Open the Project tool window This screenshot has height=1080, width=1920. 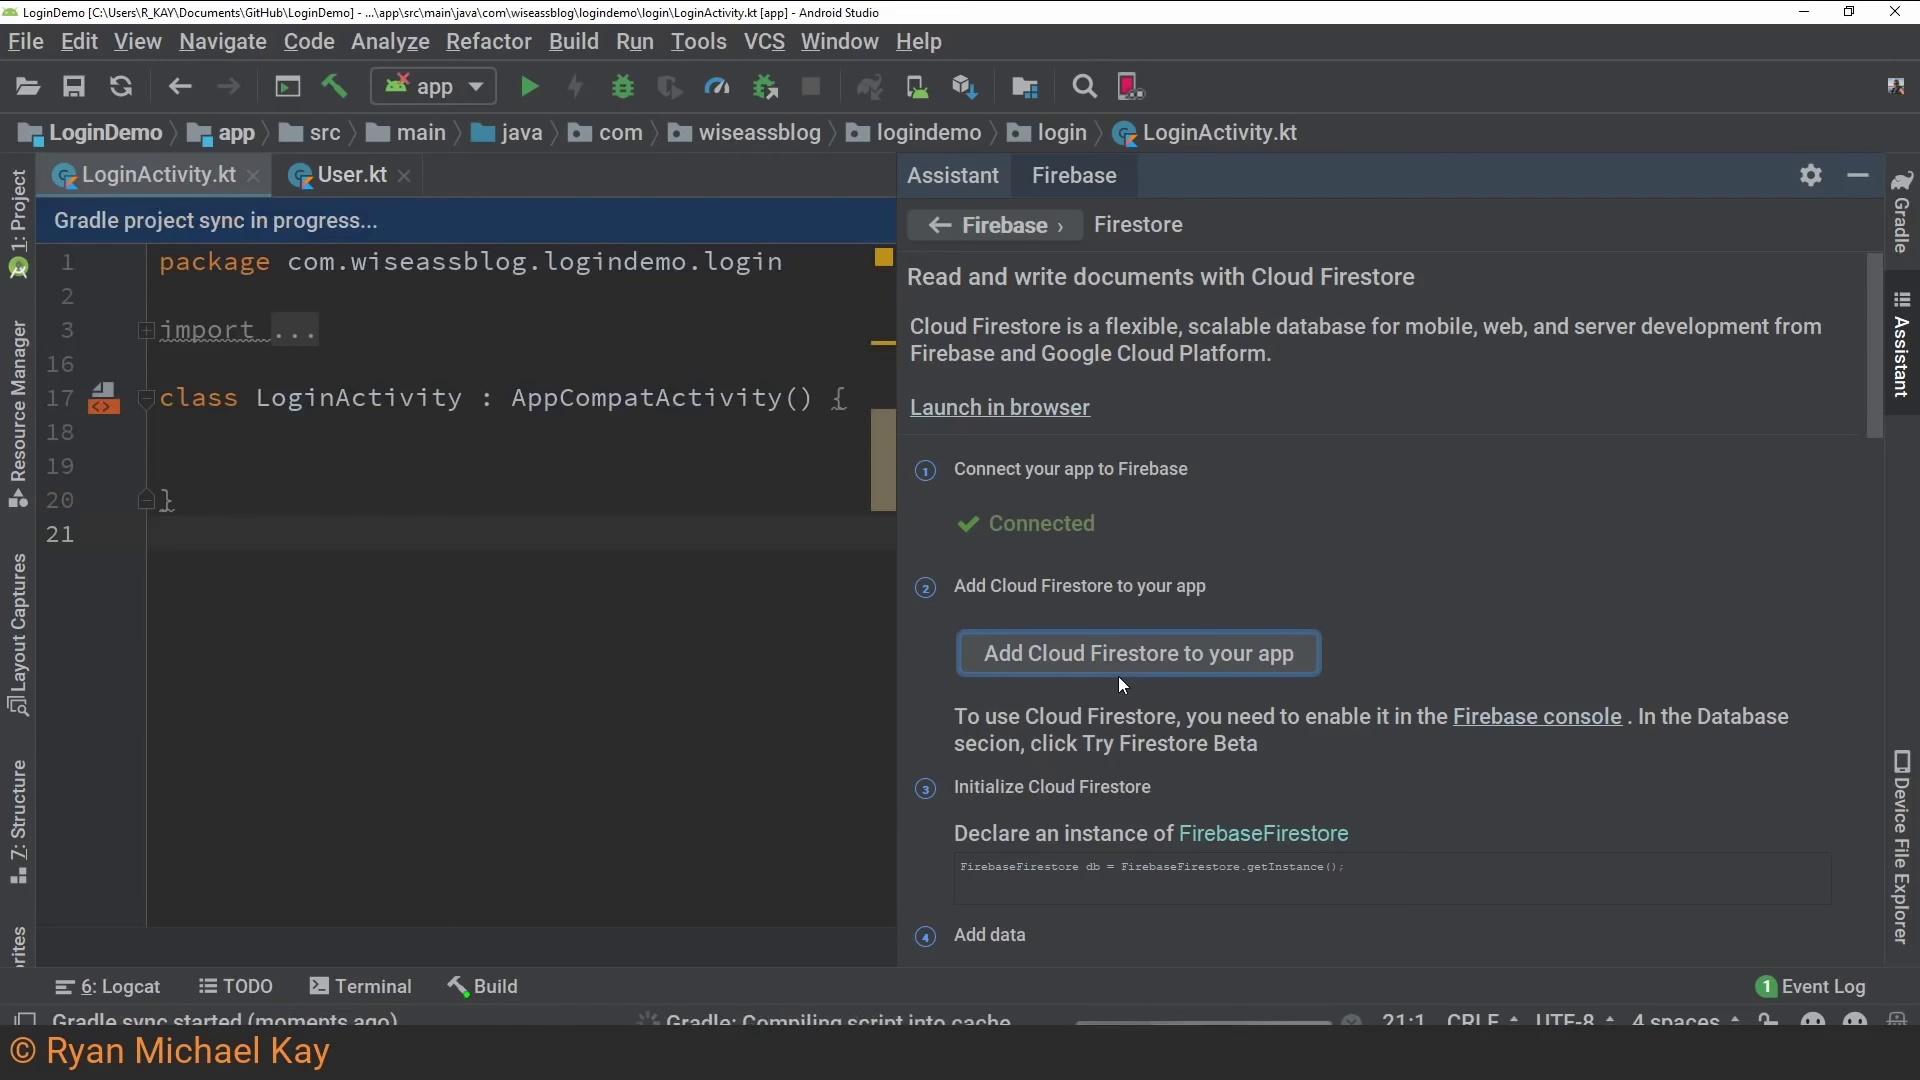(18, 223)
